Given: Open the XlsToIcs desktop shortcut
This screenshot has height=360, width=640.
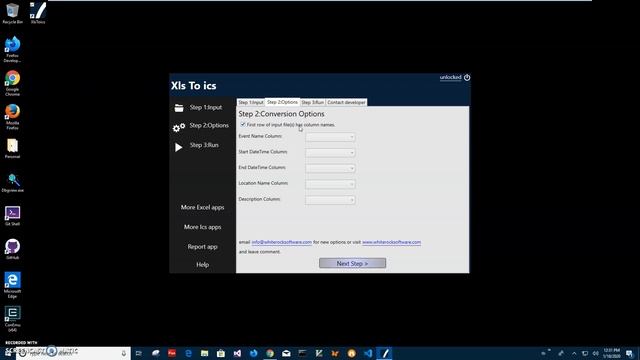Looking at the screenshot, I should coord(38,13).
